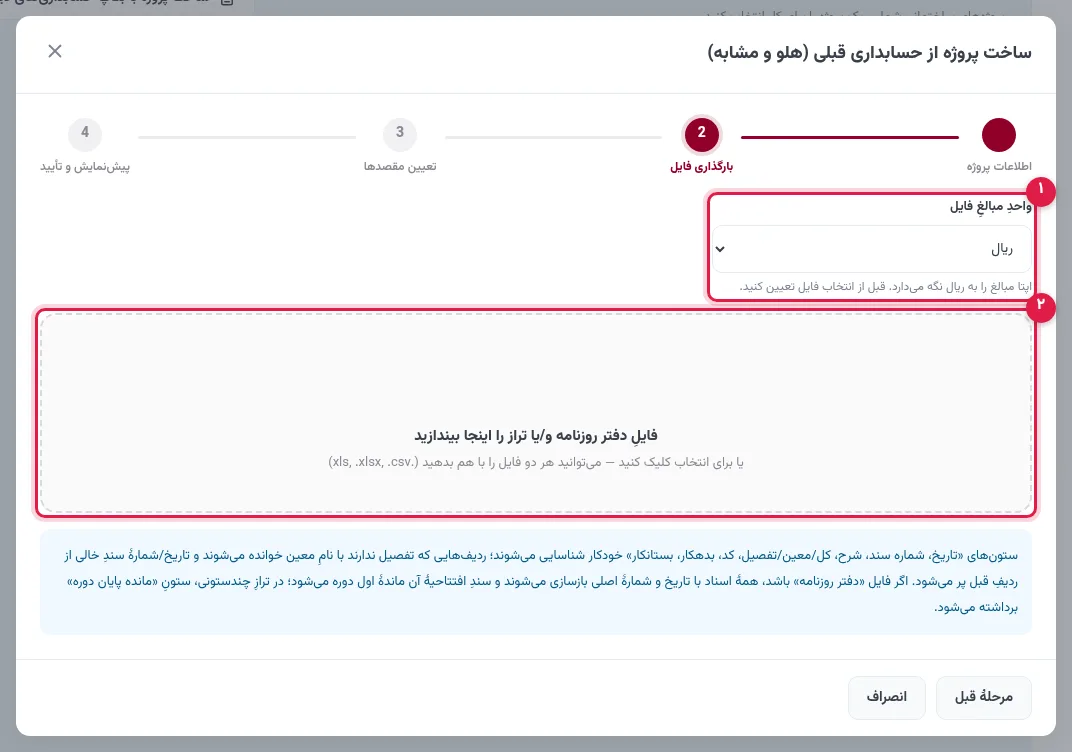Select step 2 بارگذاری فایل circle

pos(701,134)
